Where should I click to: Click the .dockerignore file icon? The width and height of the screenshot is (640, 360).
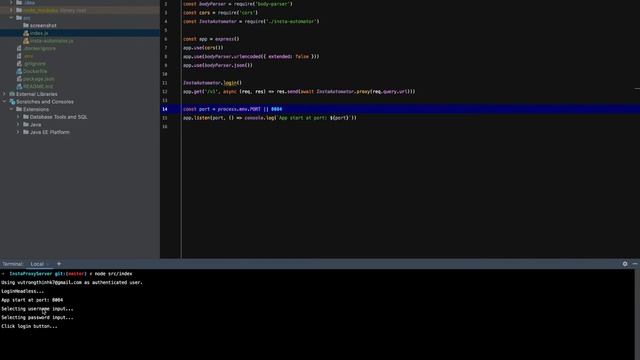(19, 48)
